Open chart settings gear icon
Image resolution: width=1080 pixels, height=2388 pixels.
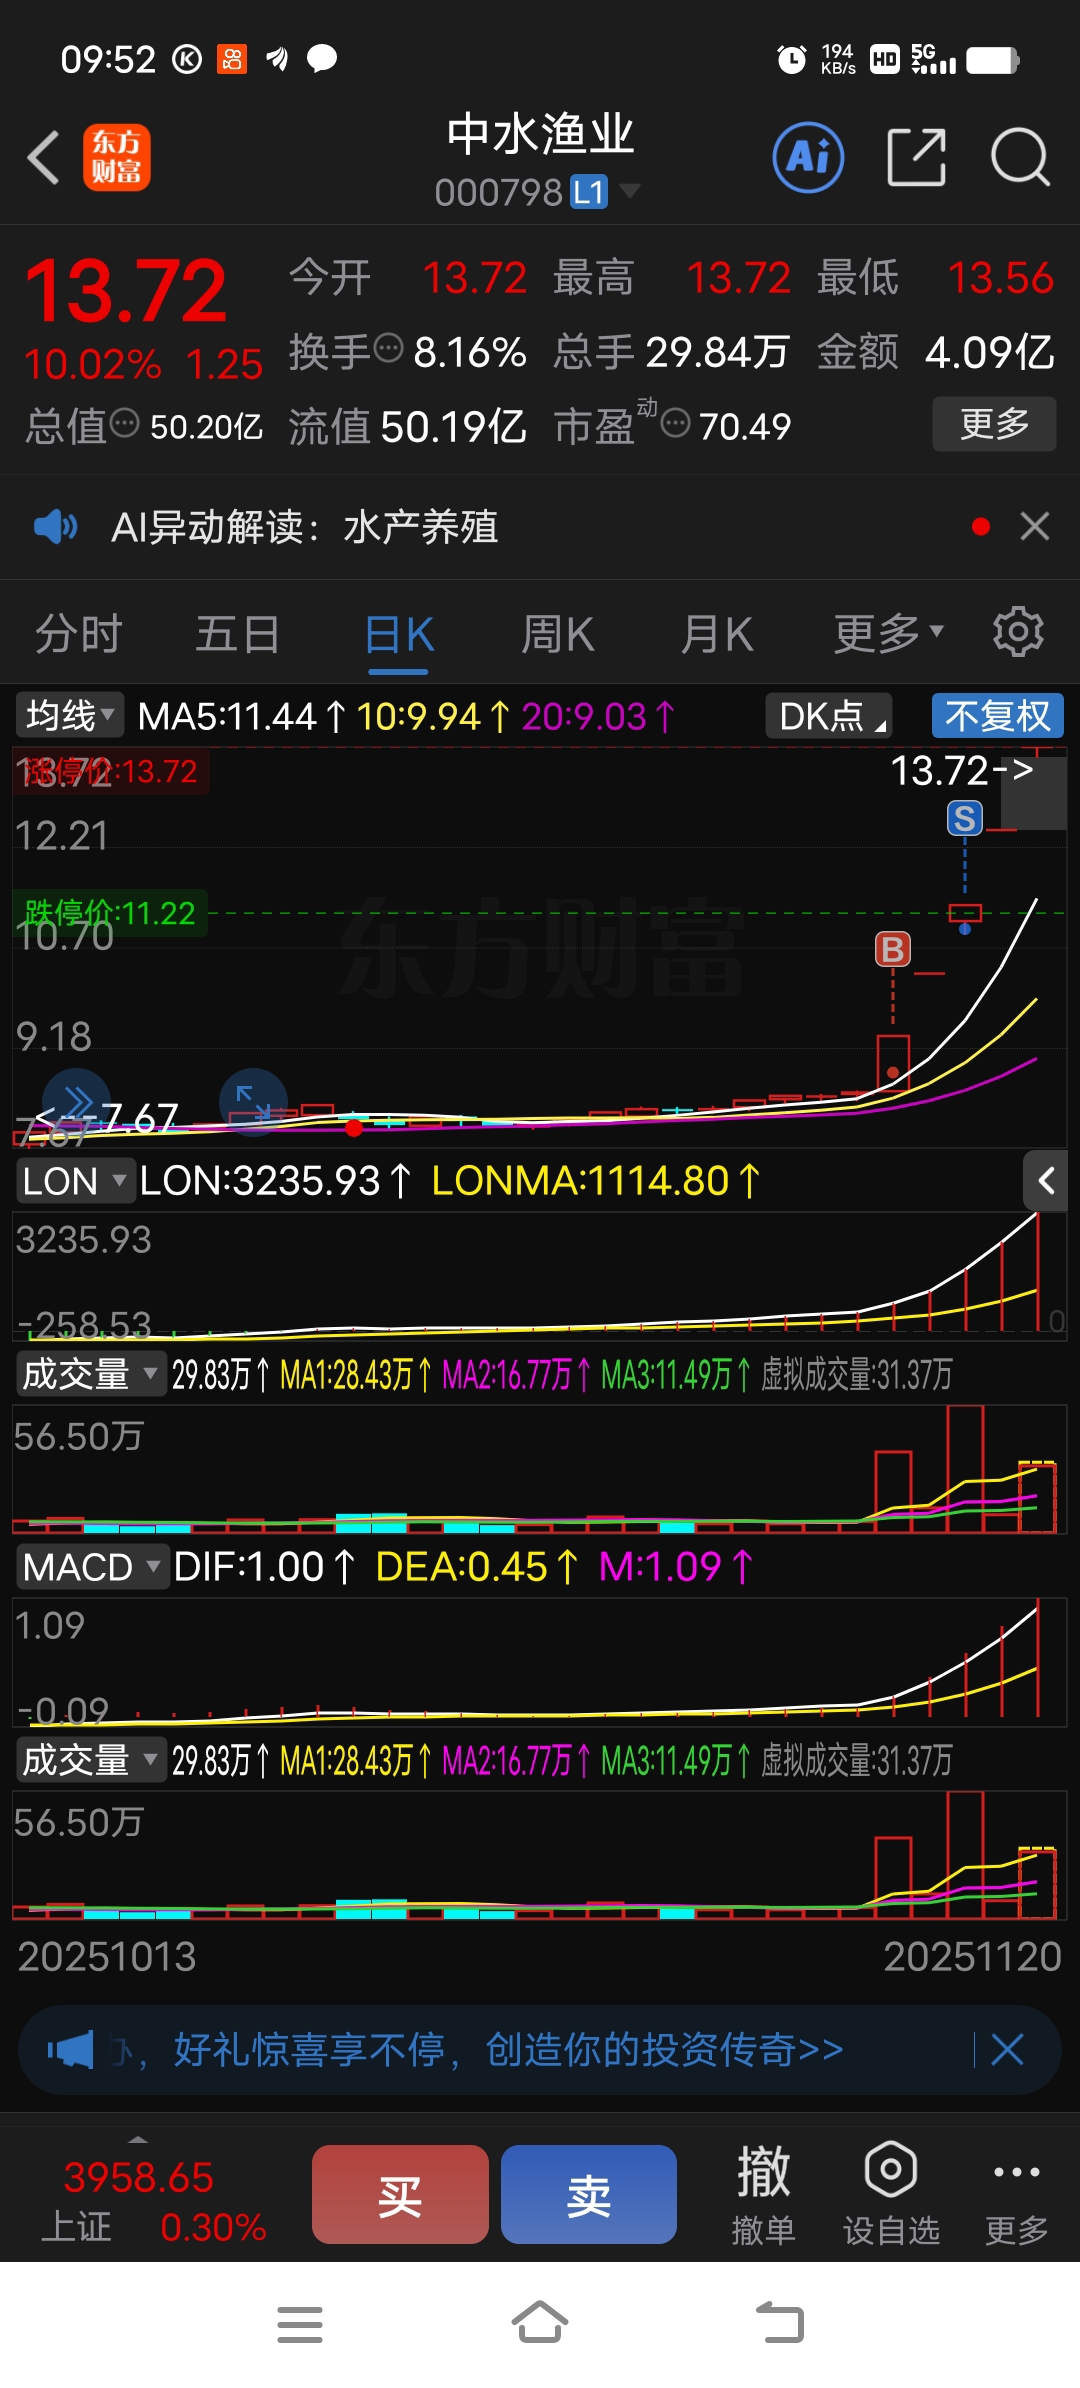(1018, 632)
